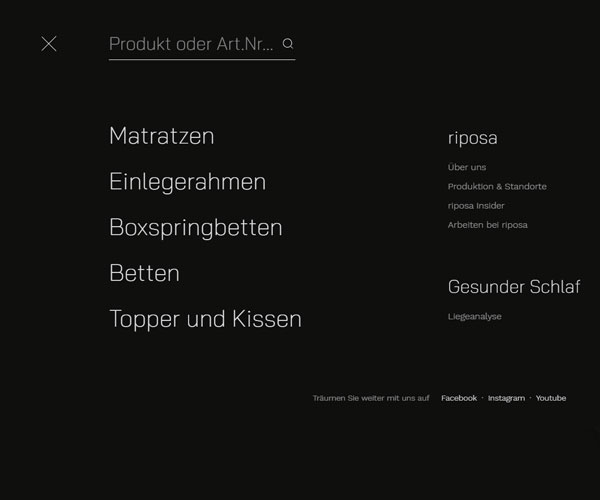Click the dot separator between Facebook and Instagram
This screenshot has height=500, width=600.
pyautogui.click(x=483, y=398)
